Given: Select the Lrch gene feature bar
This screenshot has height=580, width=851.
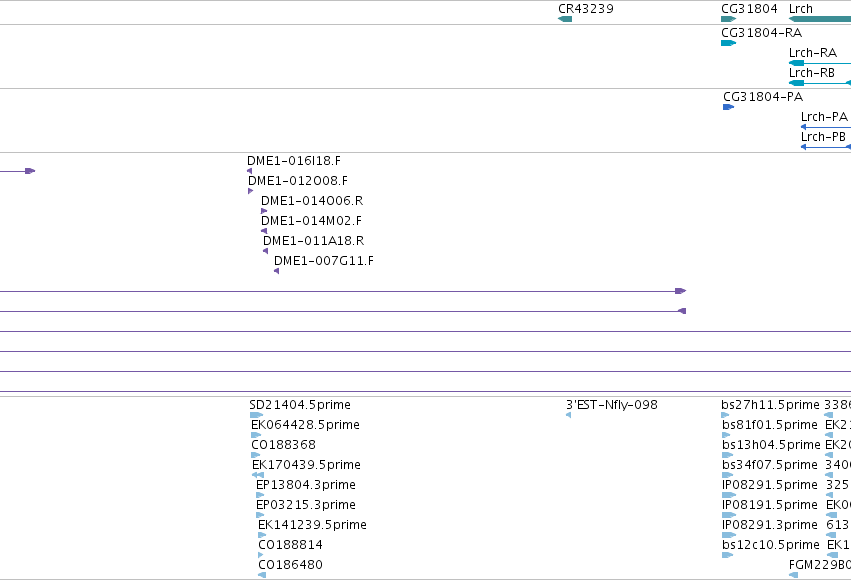Looking at the screenshot, I should pyautogui.click(x=820, y=19).
